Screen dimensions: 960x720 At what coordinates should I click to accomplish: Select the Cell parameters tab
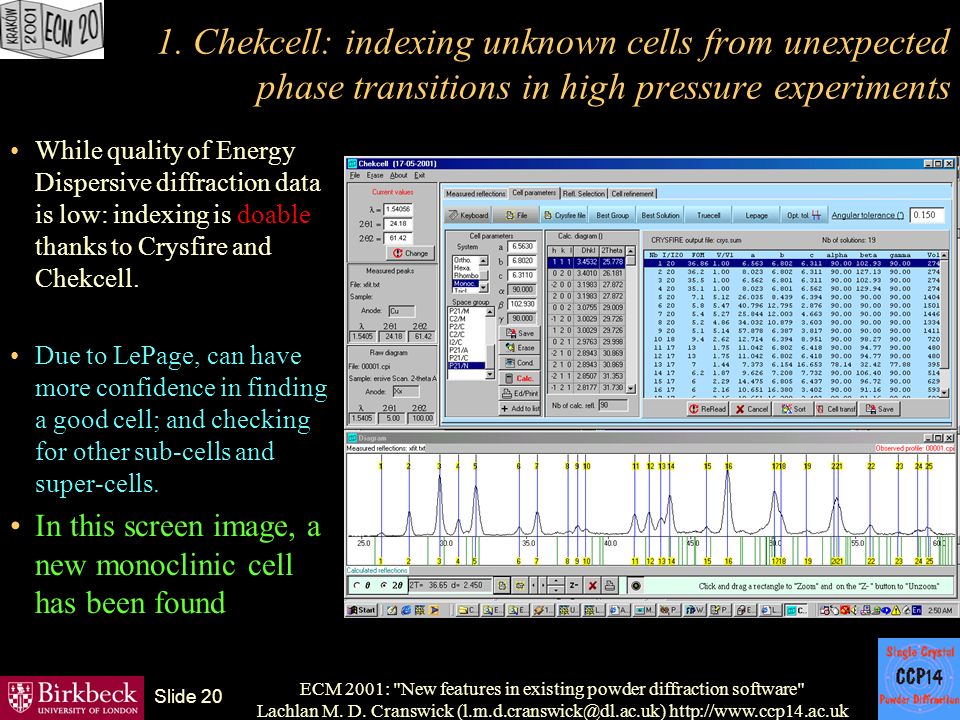(x=534, y=193)
